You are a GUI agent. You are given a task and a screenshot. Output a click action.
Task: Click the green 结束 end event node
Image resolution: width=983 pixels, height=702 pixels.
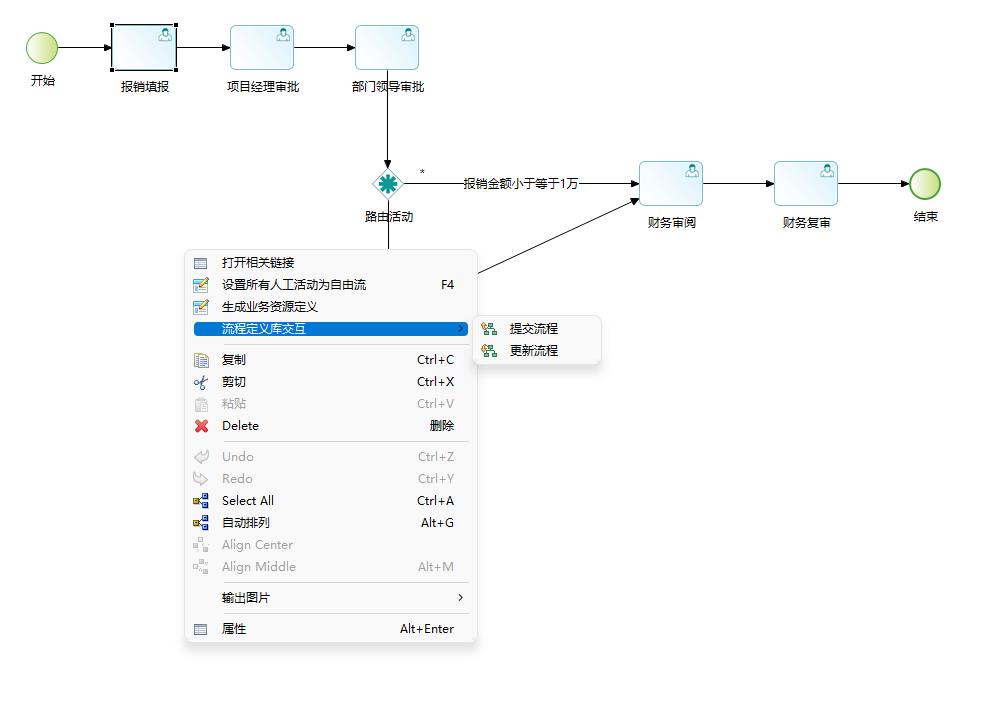tap(925, 184)
